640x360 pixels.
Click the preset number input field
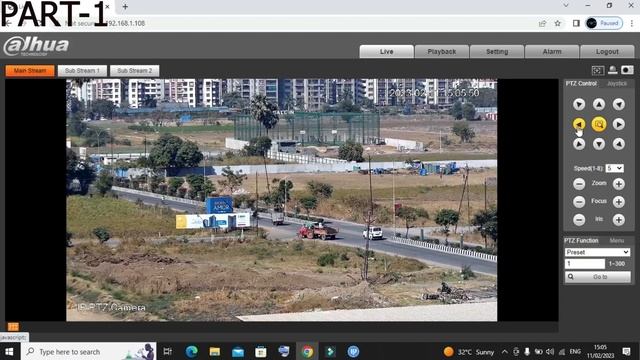click(x=585, y=264)
